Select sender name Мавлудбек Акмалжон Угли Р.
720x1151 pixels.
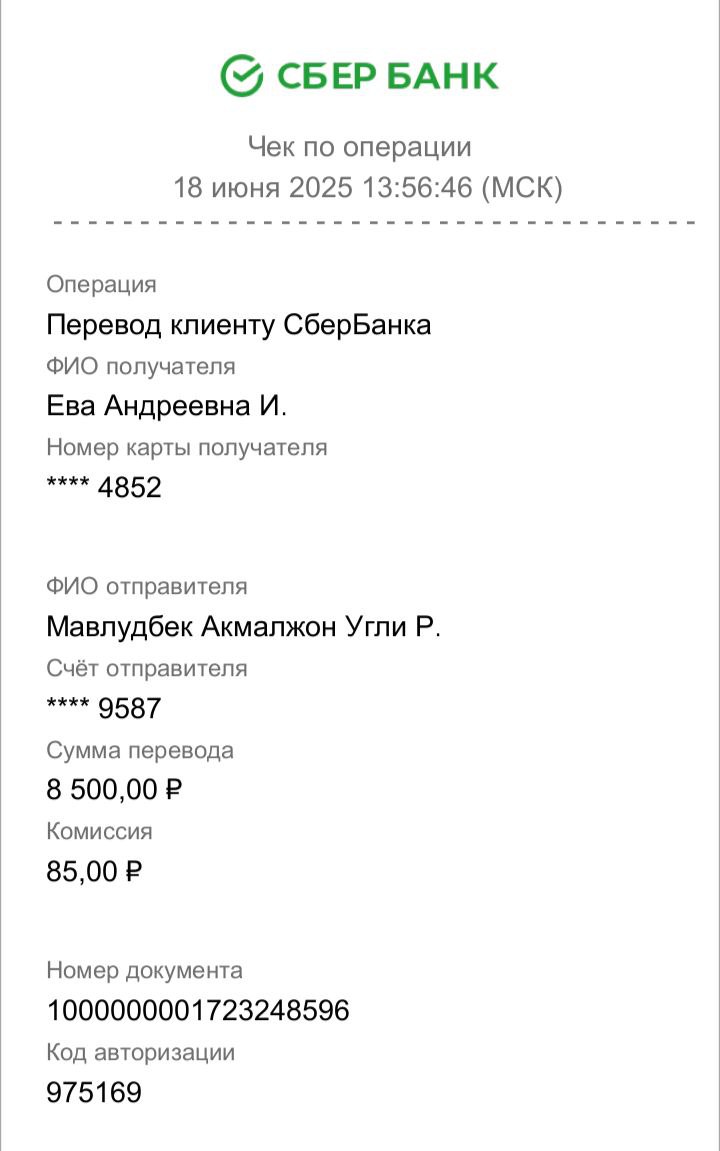click(244, 627)
